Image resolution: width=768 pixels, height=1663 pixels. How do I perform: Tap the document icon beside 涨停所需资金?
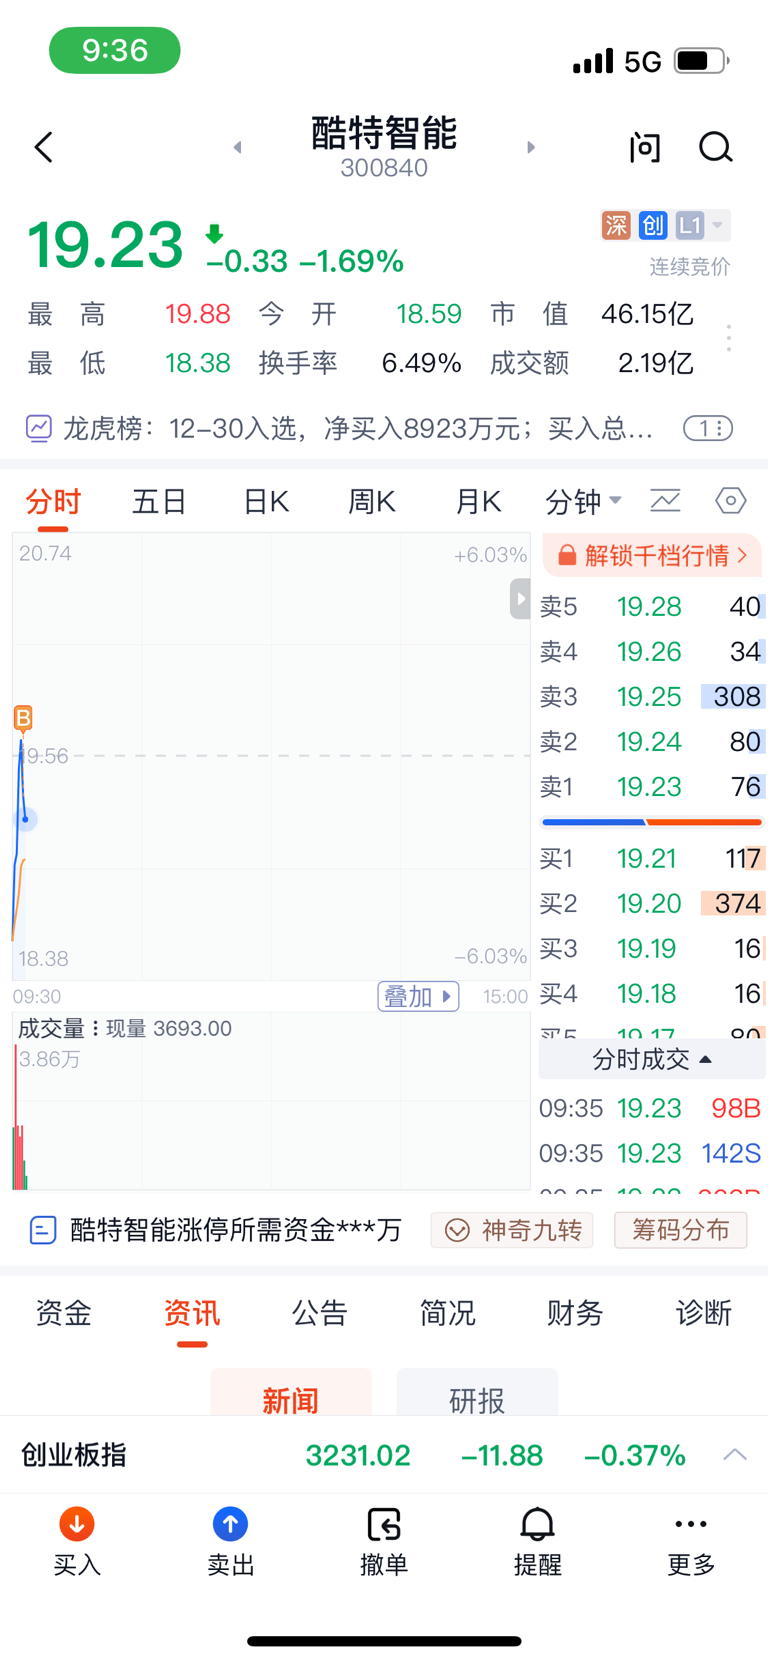click(43, 1230)
